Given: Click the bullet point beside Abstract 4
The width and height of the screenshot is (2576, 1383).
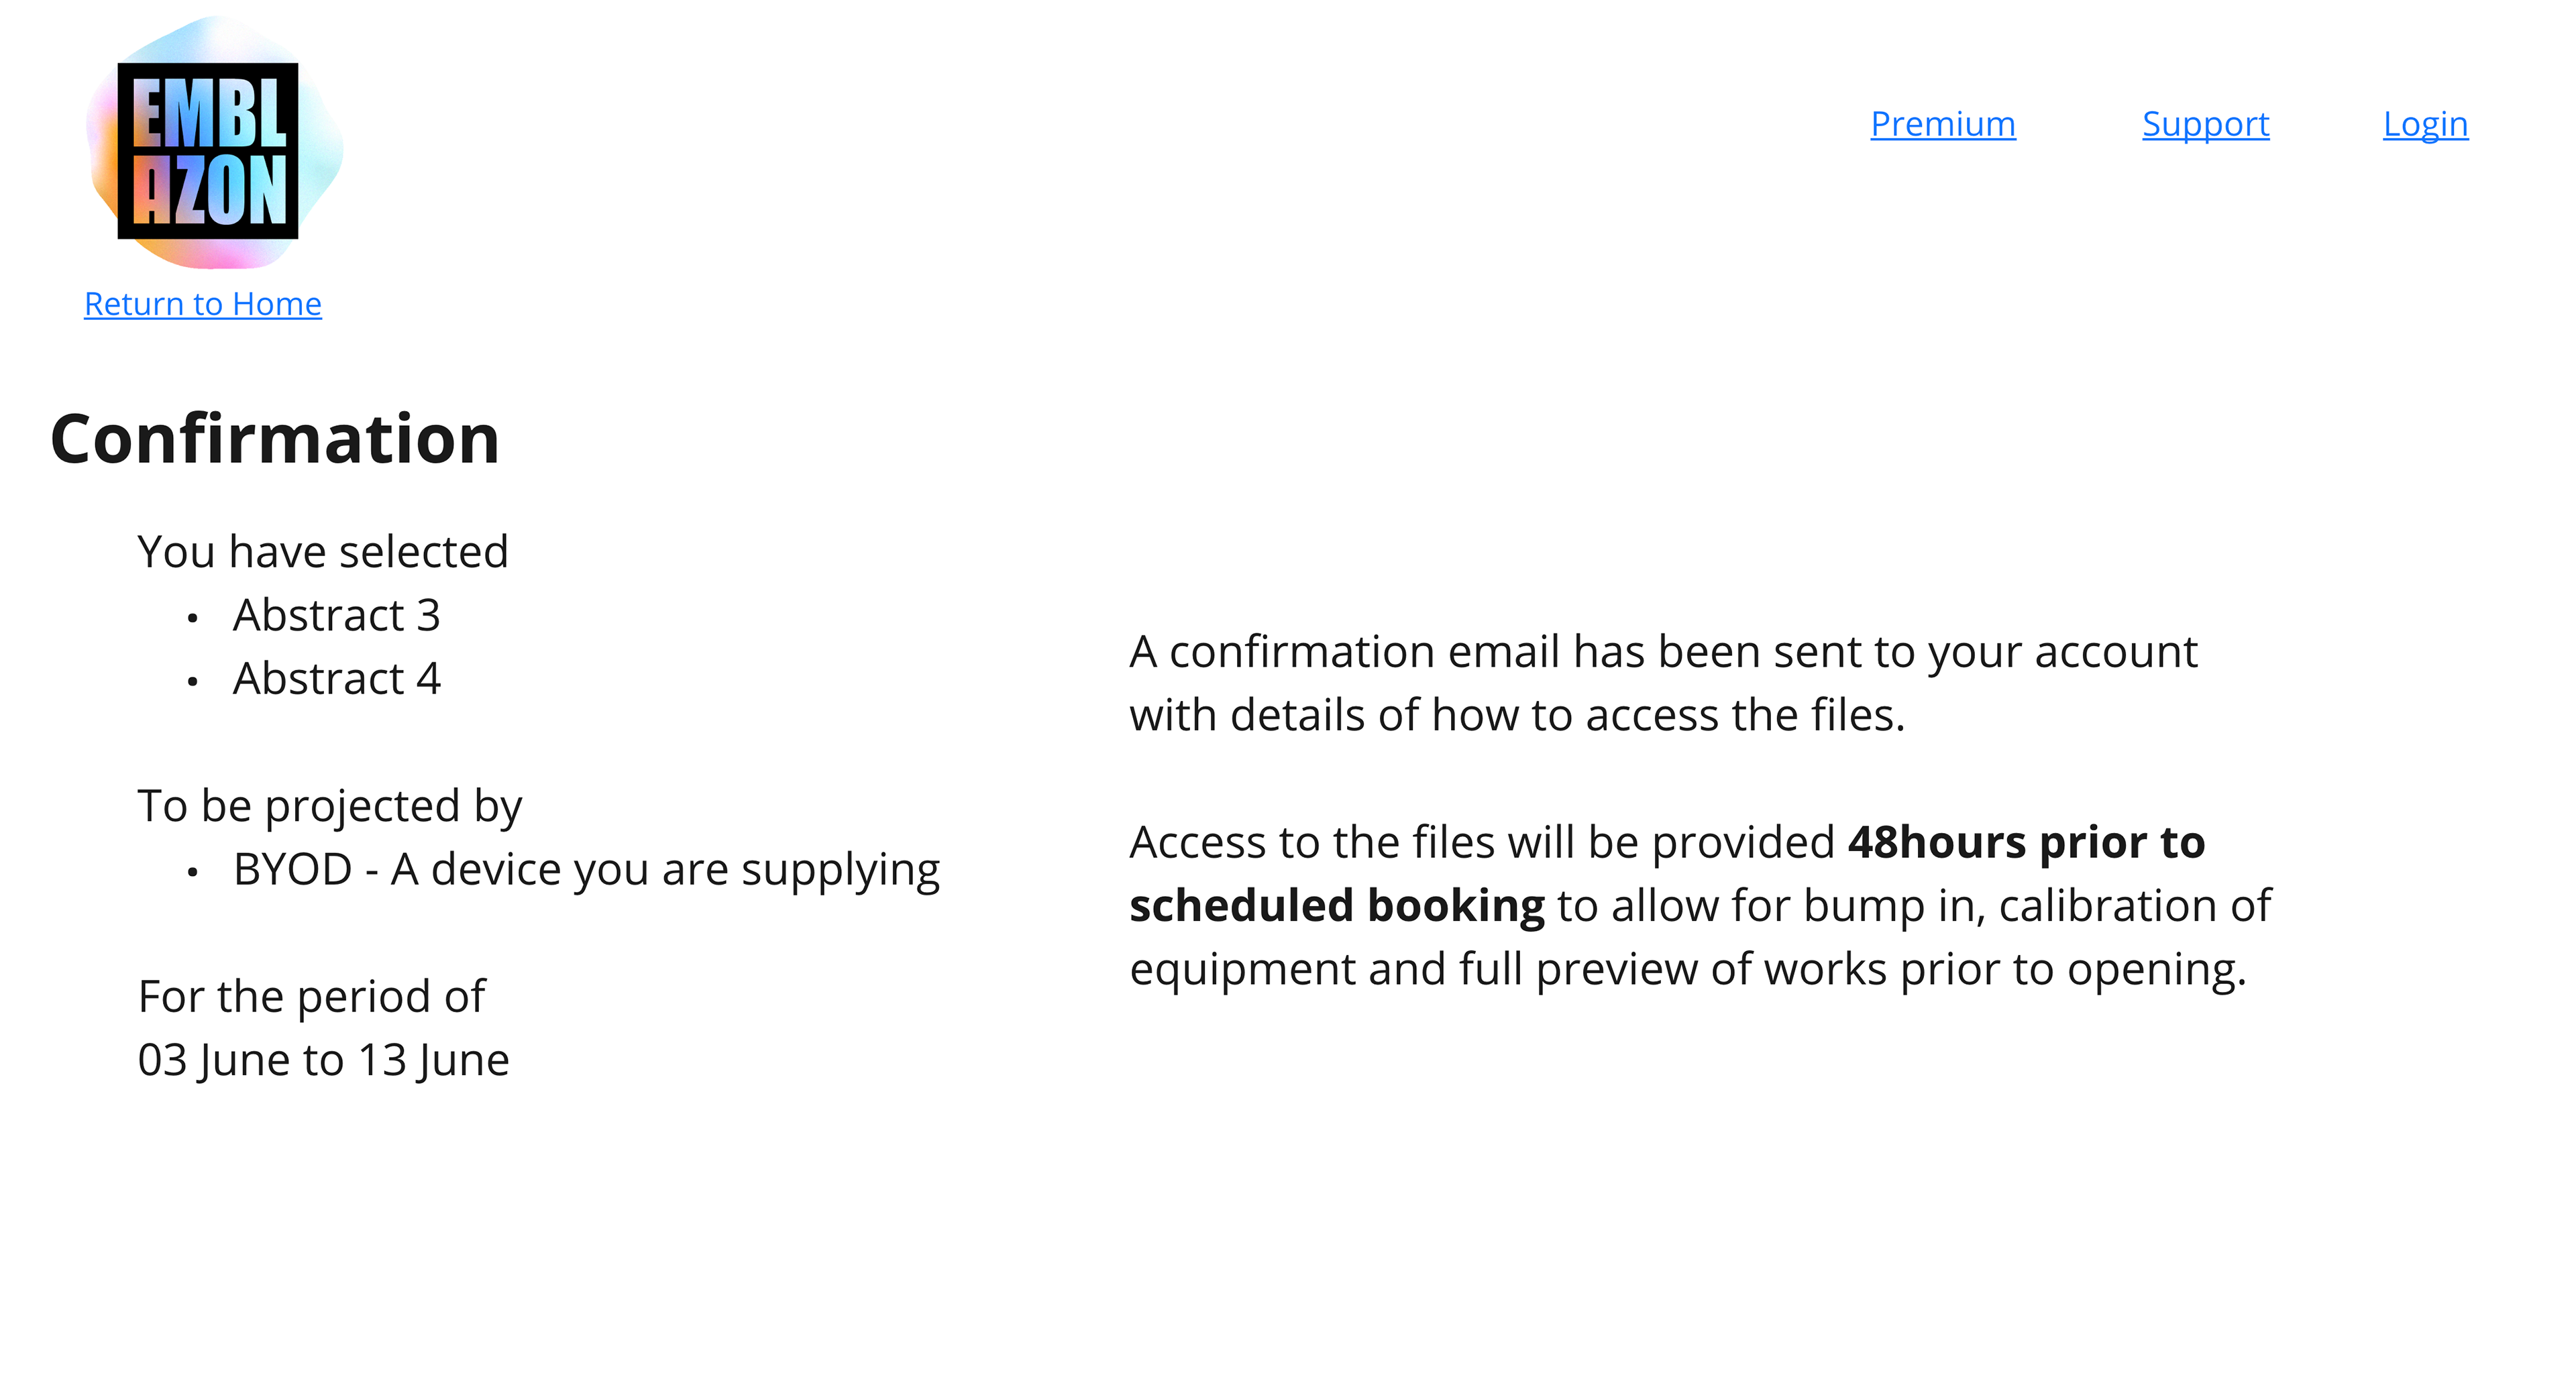Looking at the screenshot, I should click(192, 682).
